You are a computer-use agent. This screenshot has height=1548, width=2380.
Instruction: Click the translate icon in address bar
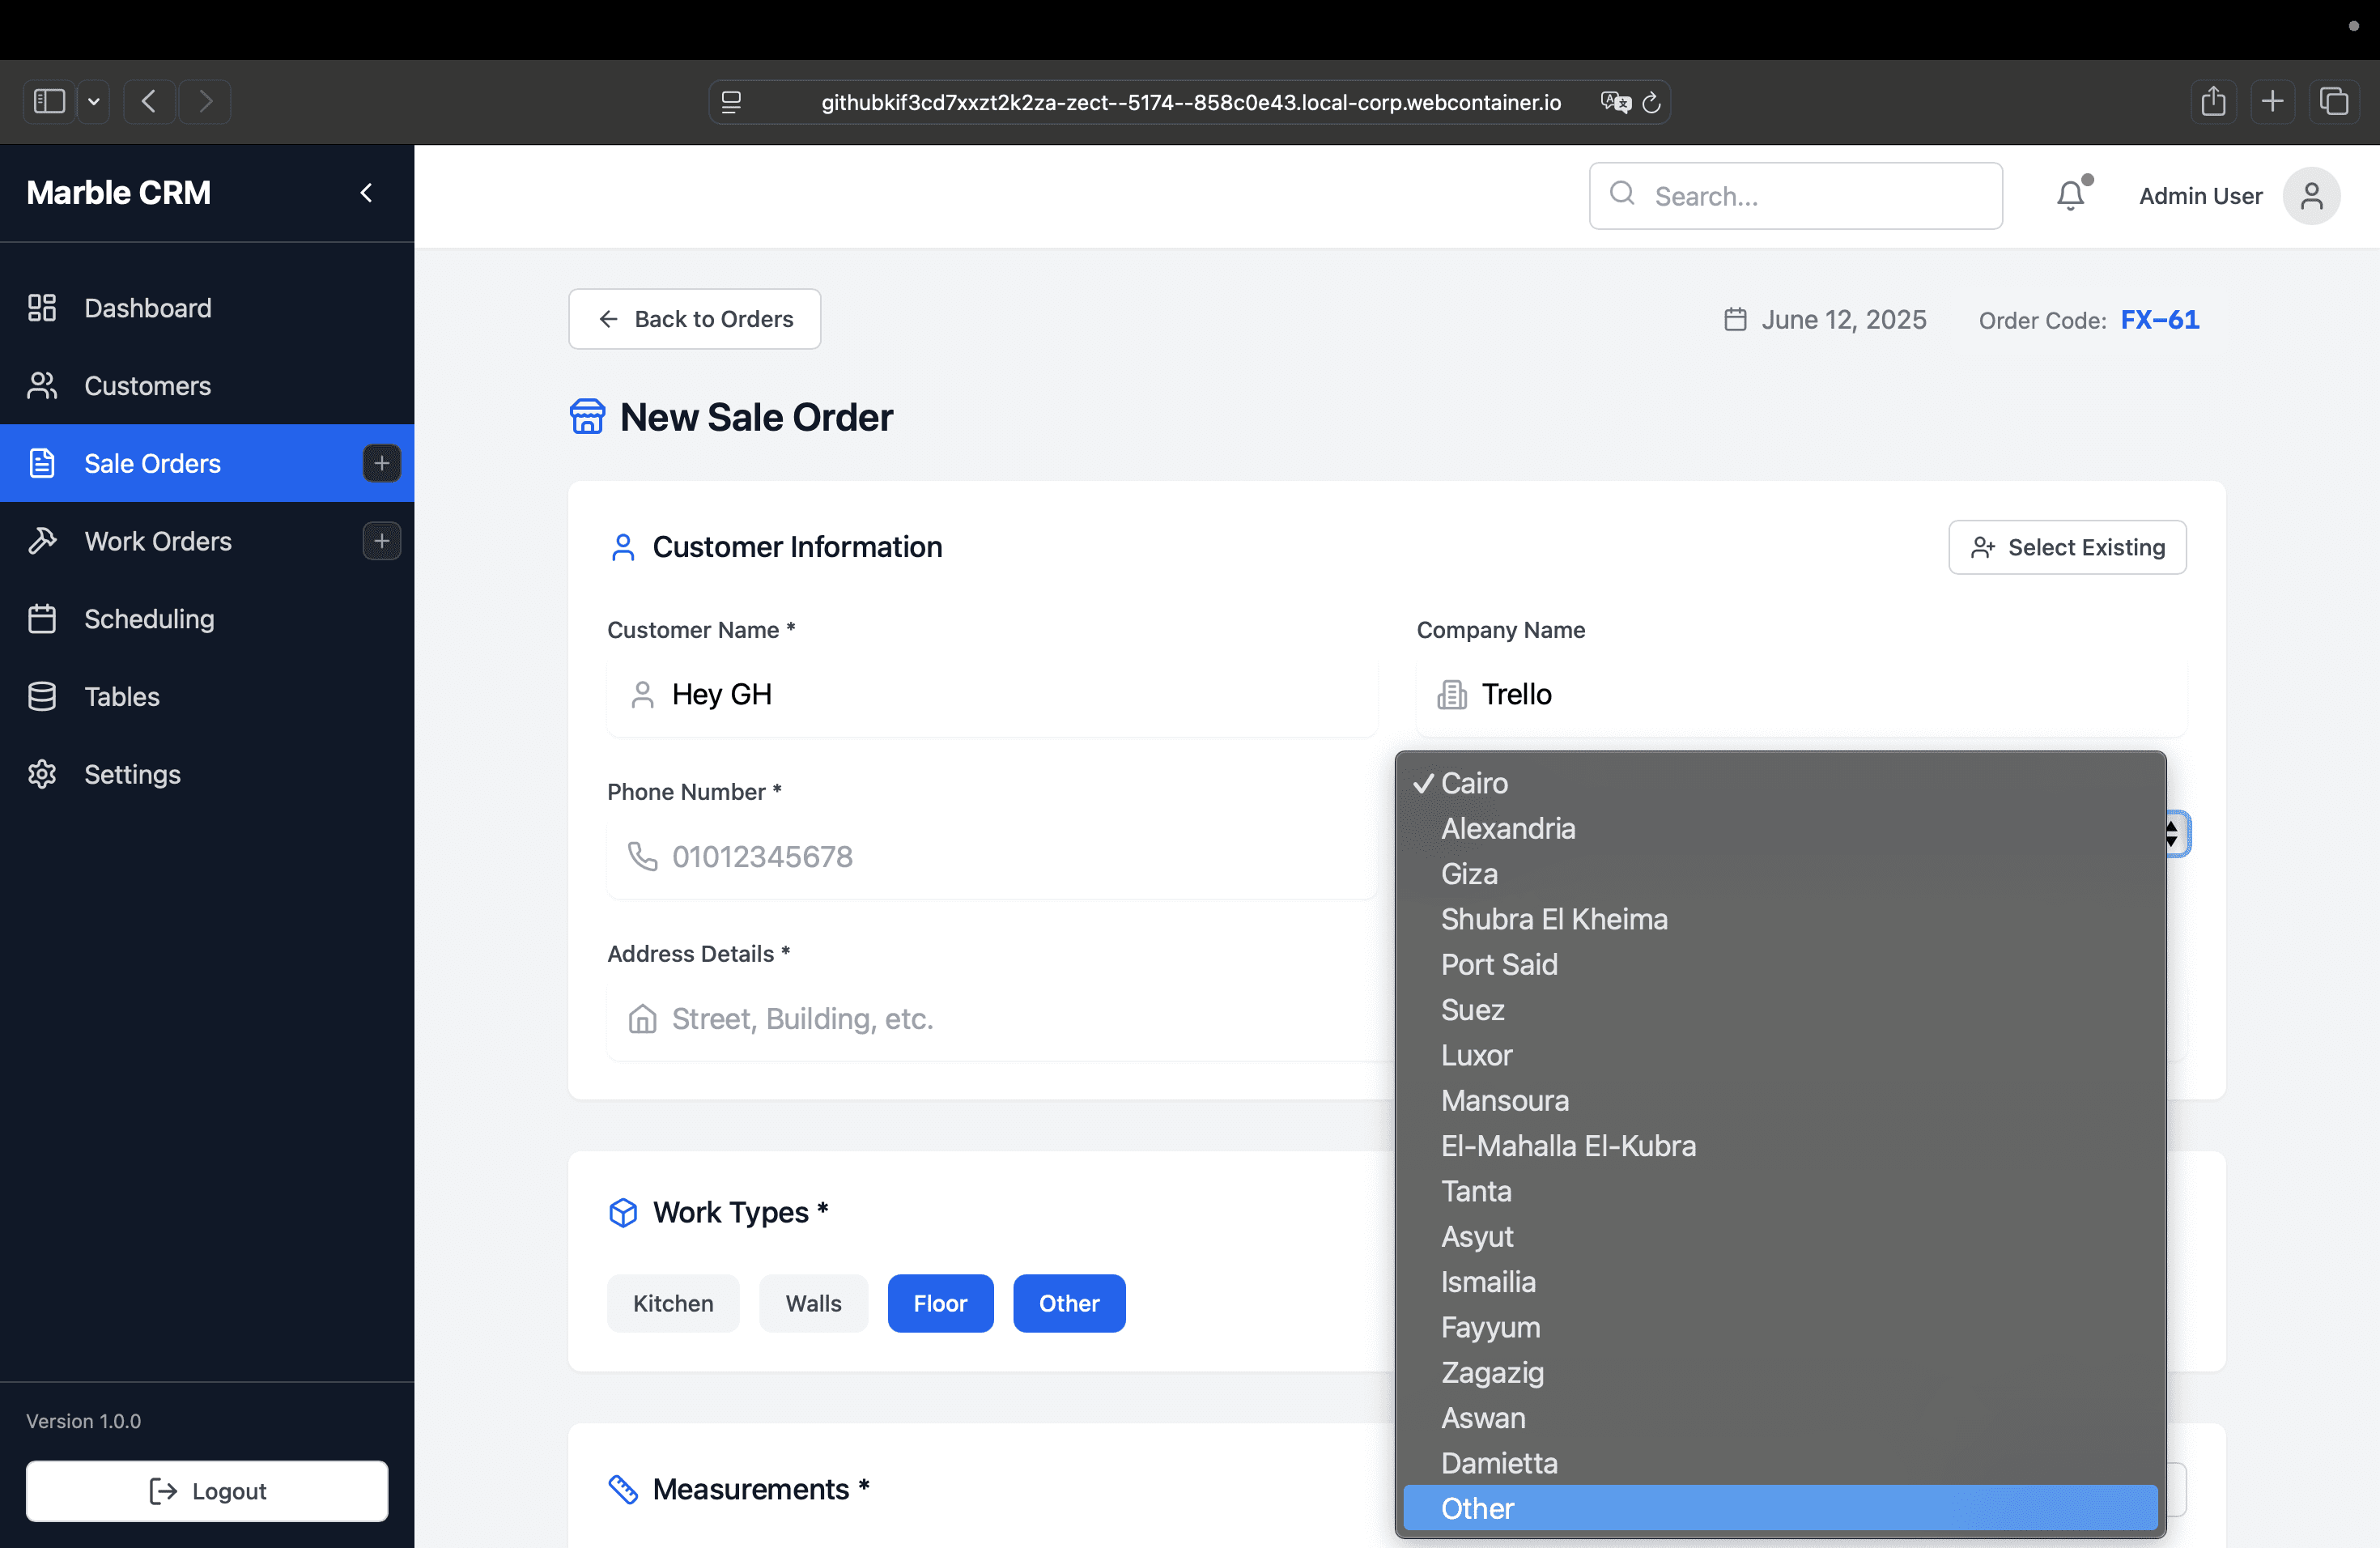1614,102
